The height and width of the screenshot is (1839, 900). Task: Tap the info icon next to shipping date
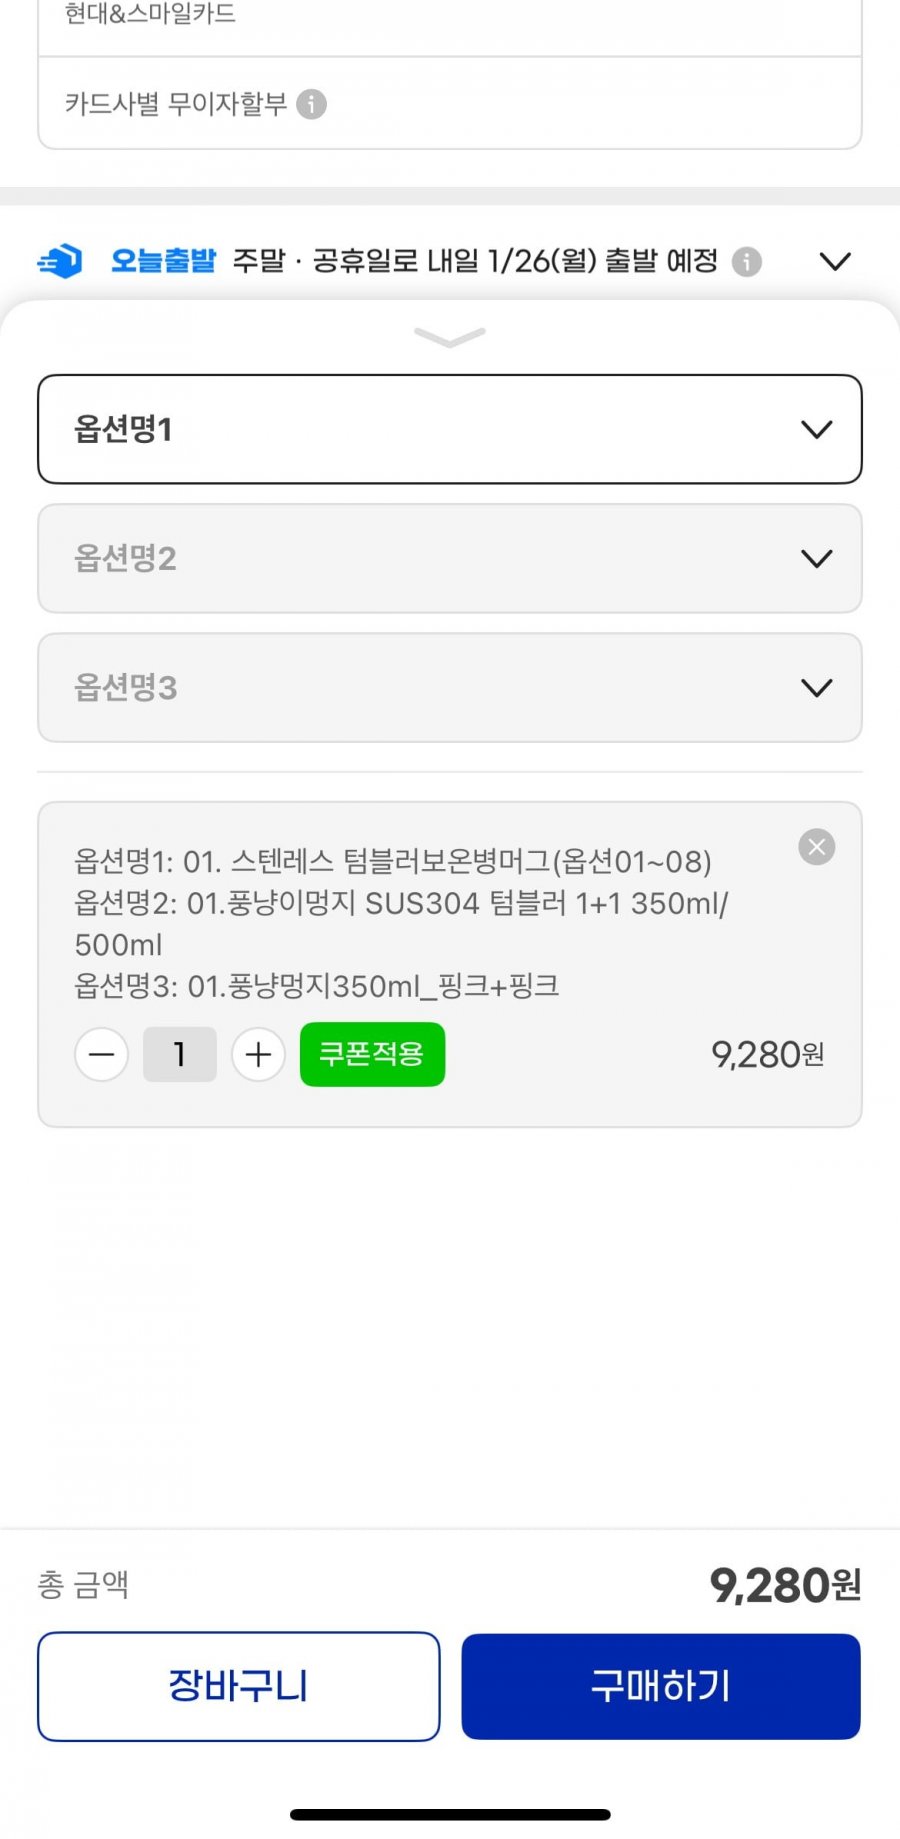746,262
